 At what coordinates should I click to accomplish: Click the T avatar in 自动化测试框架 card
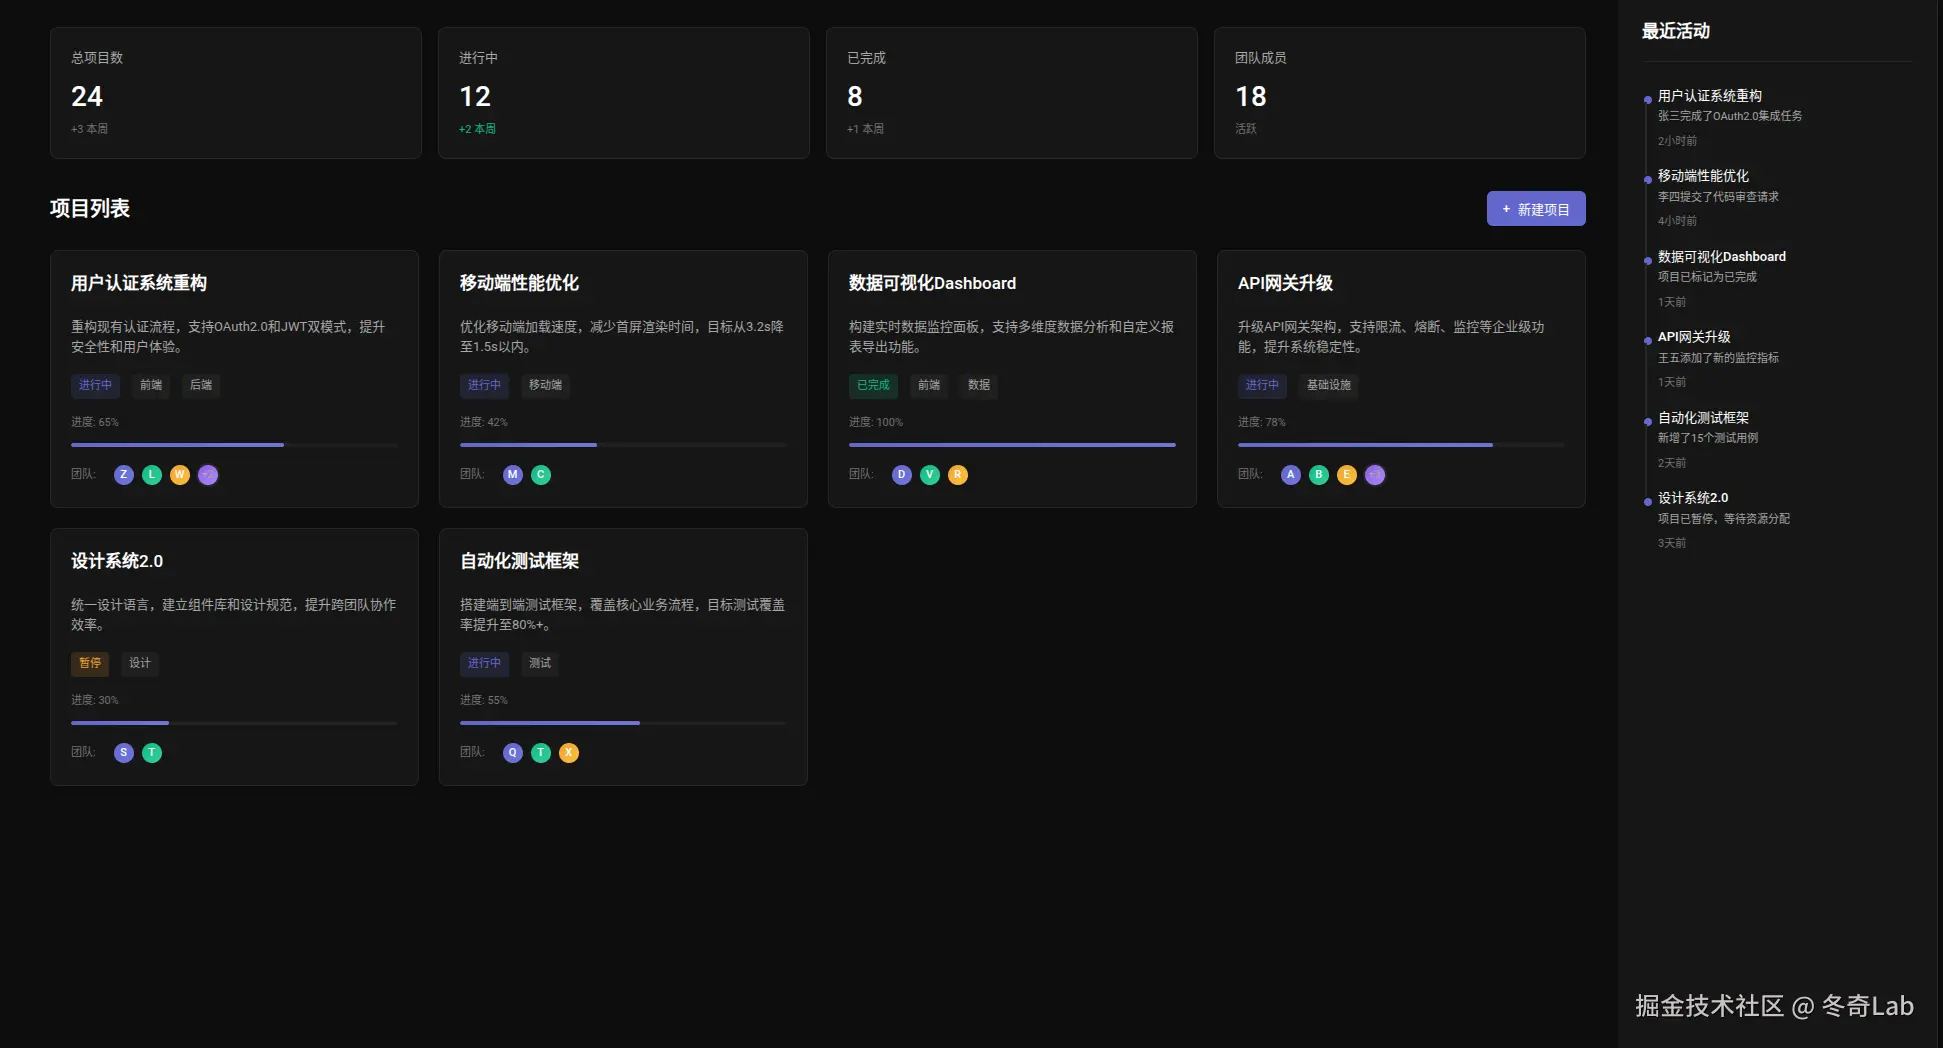(541, 753)
